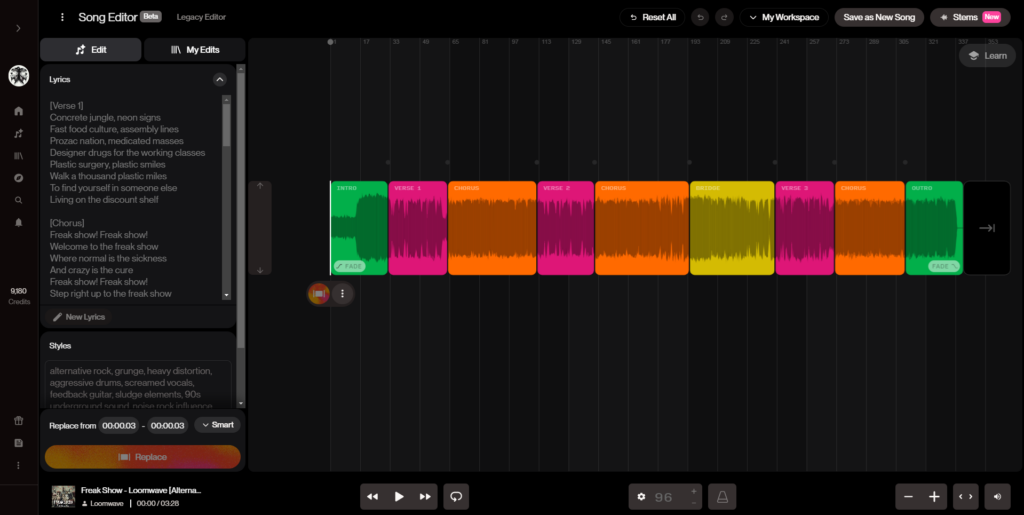
Task: Open the Learn button
Action: (x=987, y=55)
